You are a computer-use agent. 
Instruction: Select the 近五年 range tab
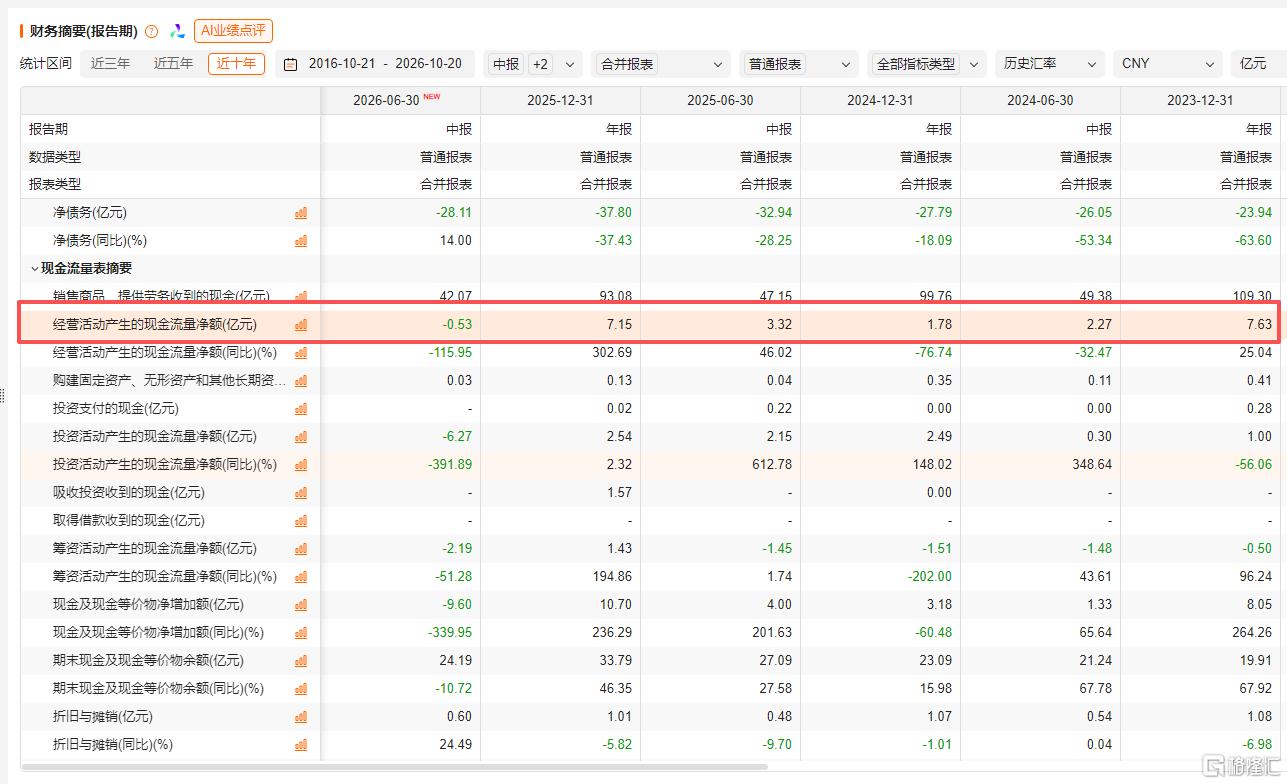point(173,64)
